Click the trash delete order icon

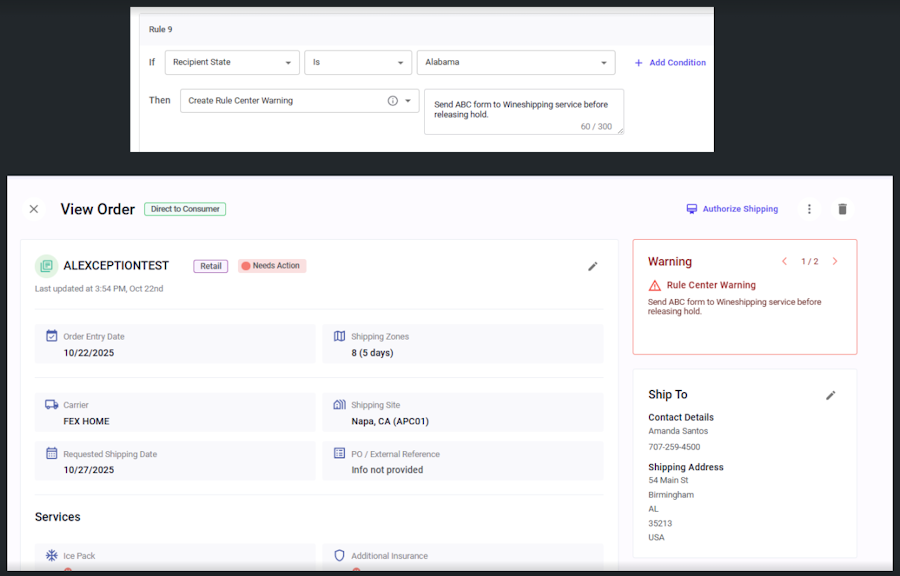[842, 209]
